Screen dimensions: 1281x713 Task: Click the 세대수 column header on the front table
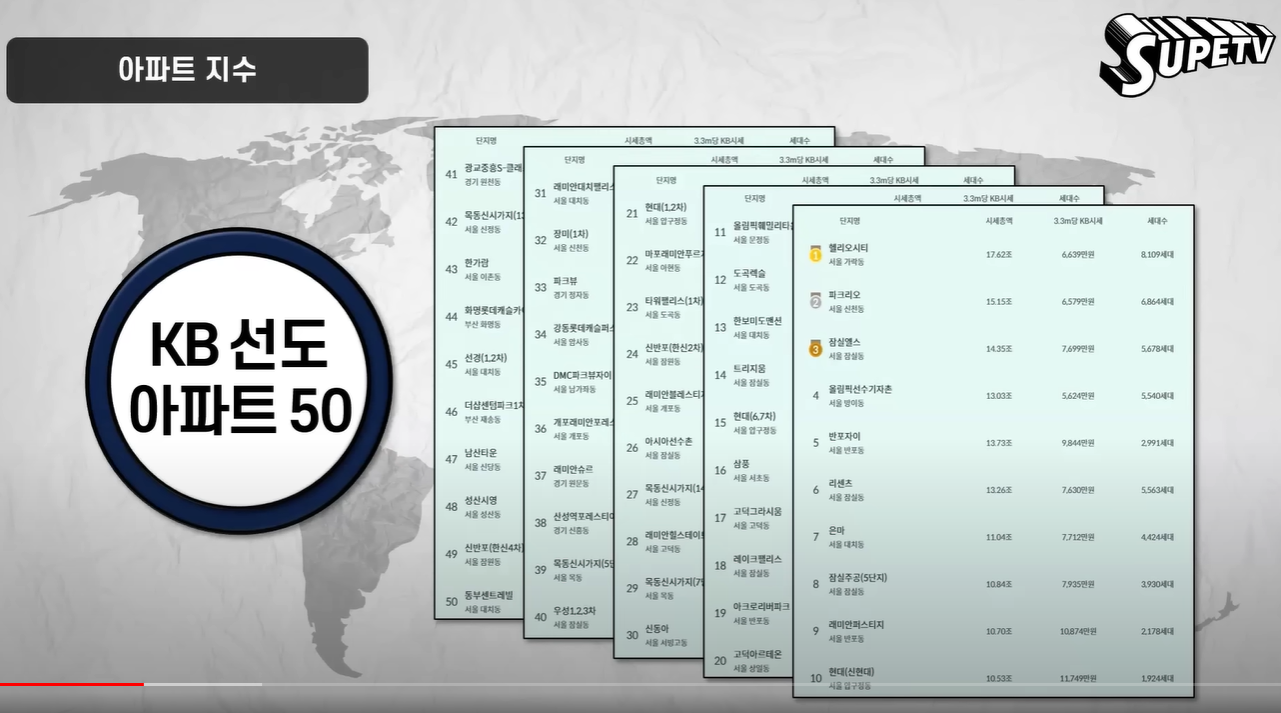pyautogui.click(x=1157, y=220)
